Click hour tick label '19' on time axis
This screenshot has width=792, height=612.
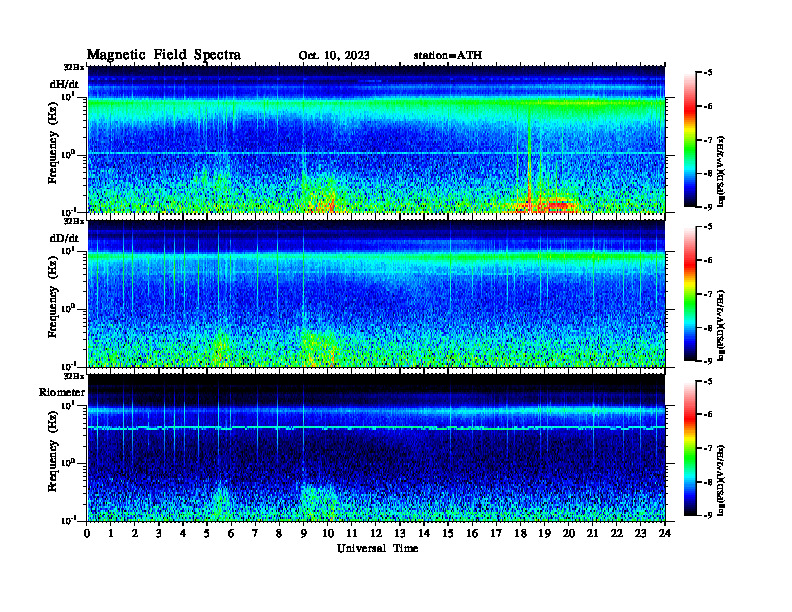pyautogui.click(x=544, y=533)
